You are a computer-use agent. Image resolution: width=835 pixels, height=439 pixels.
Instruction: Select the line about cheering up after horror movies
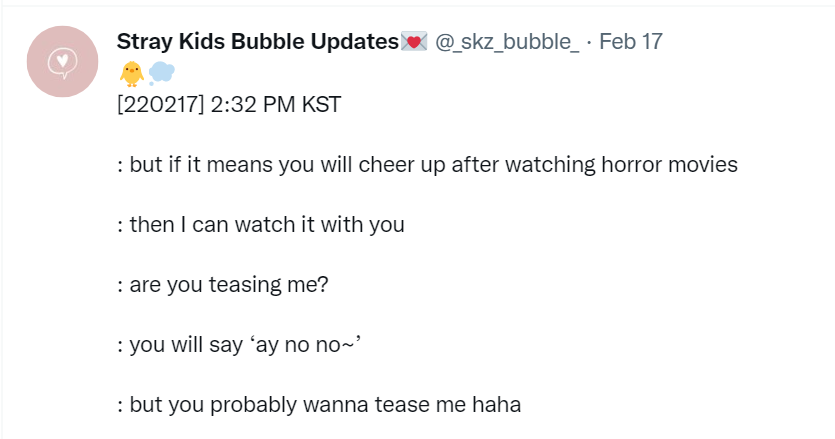click(x=427, y=165)
